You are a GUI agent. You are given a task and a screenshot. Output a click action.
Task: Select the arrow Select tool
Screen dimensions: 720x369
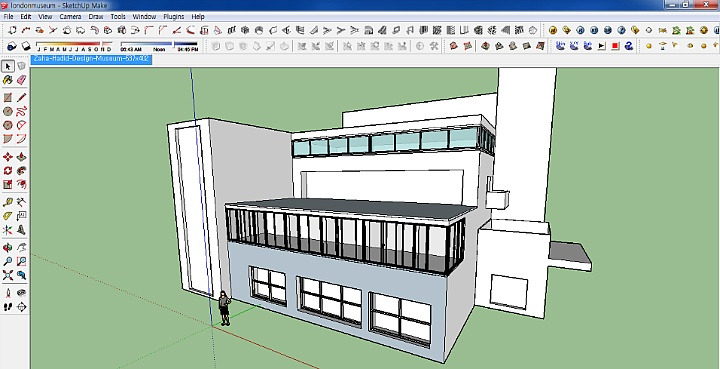8,67
